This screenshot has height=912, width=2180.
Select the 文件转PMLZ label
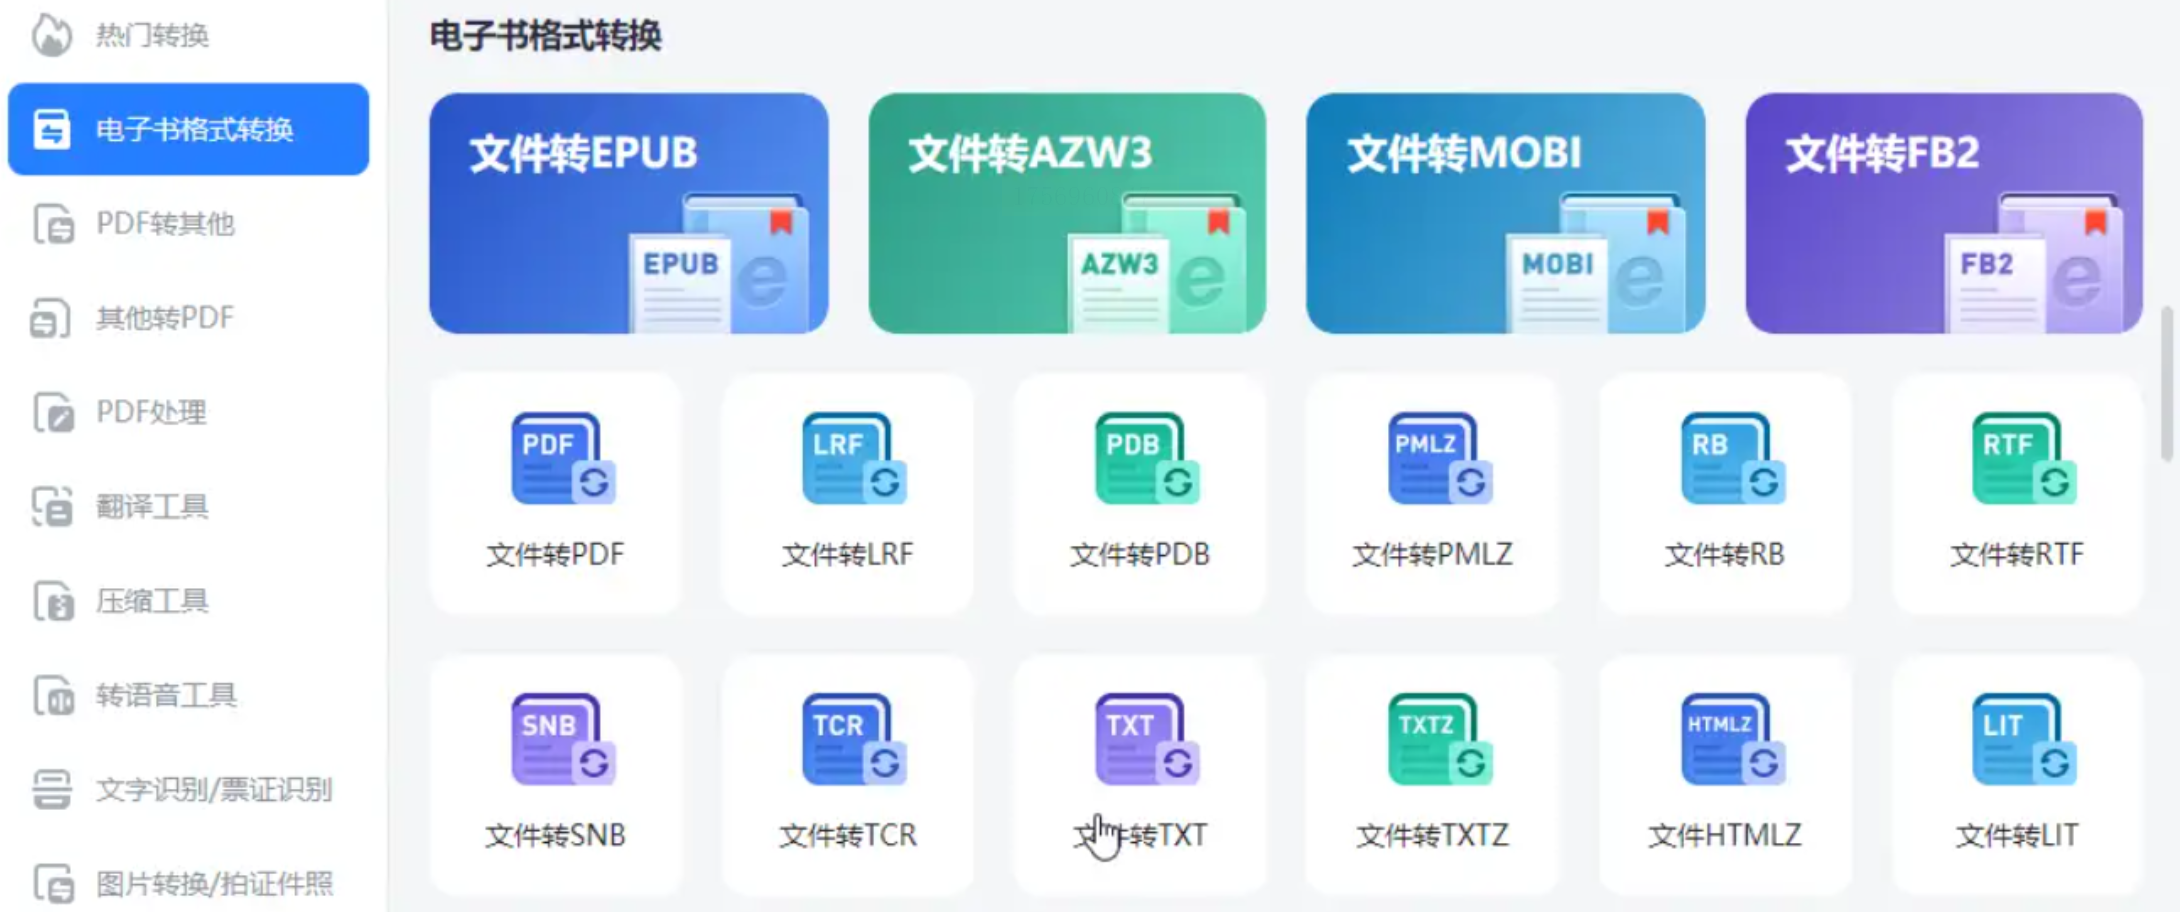[x=1432, y=554]
